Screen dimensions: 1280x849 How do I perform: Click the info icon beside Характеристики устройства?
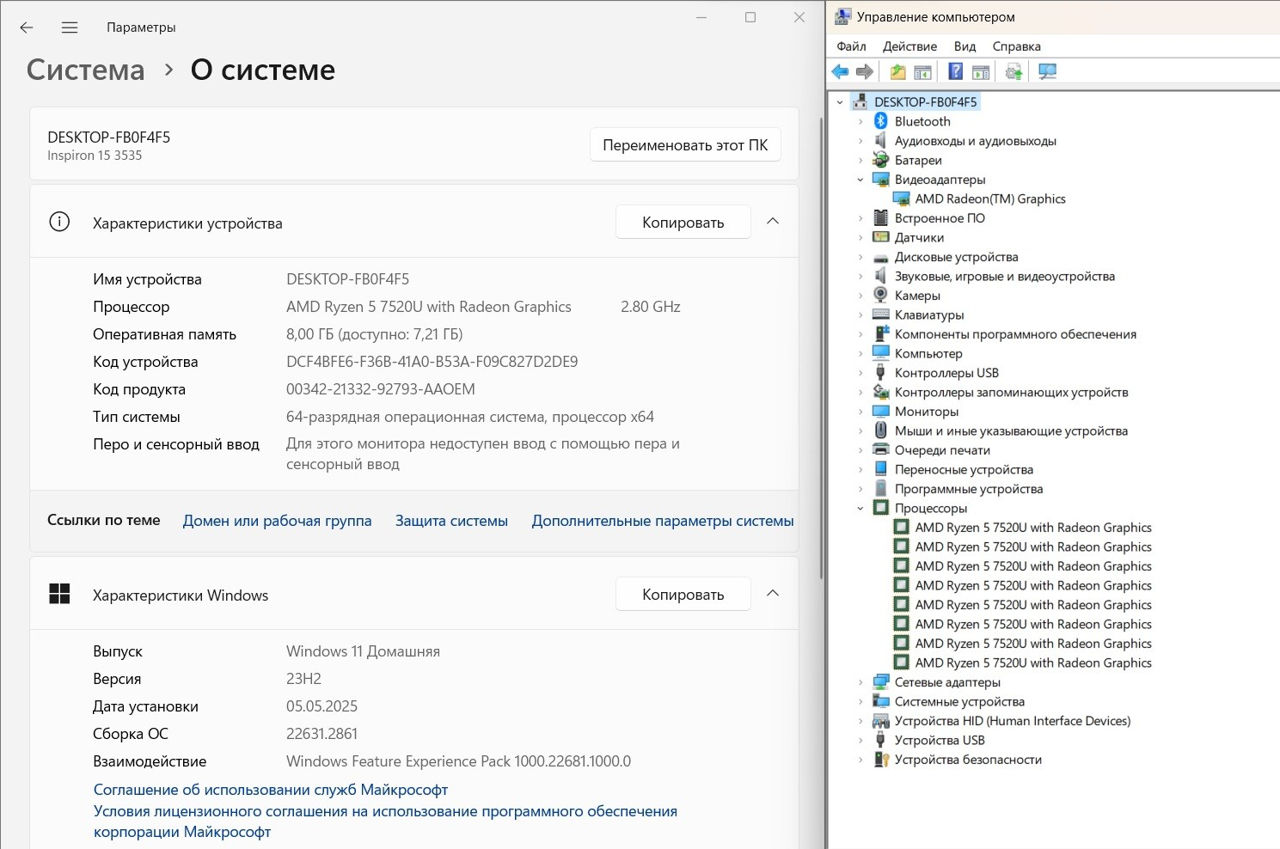(x=59, y=222)
